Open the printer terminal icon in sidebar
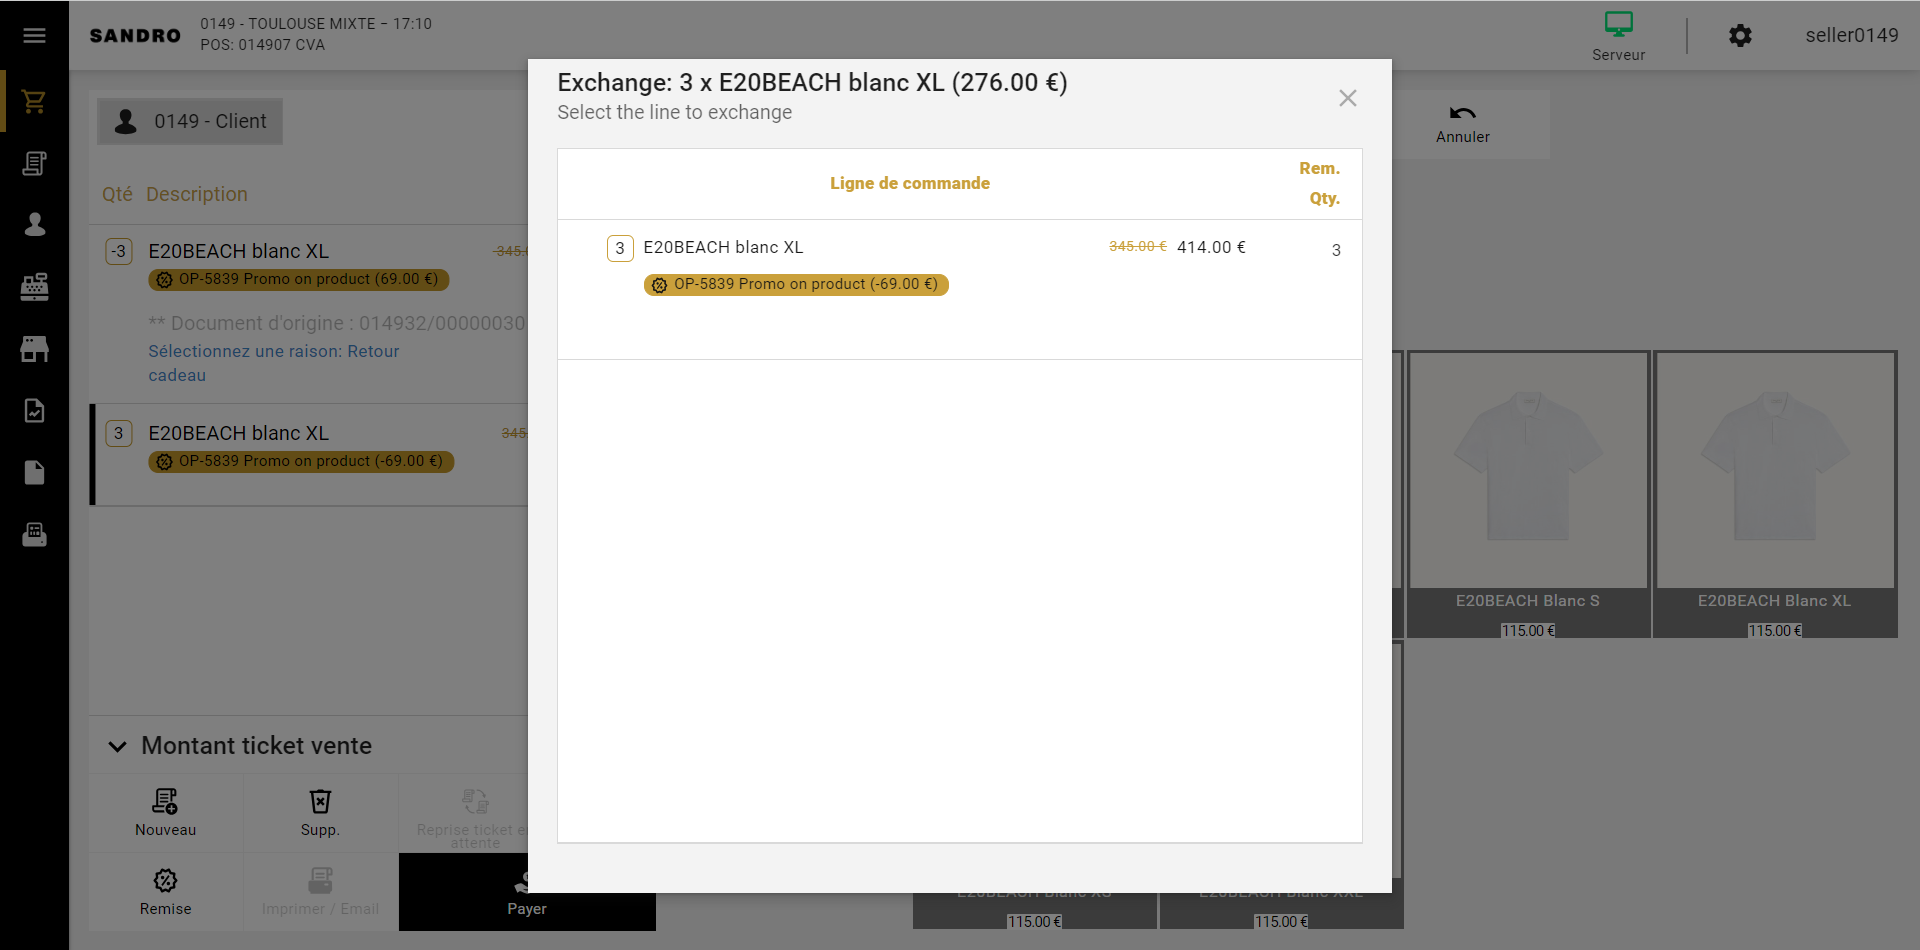Screen dimensions: 1920x950 tap(34, 534)
